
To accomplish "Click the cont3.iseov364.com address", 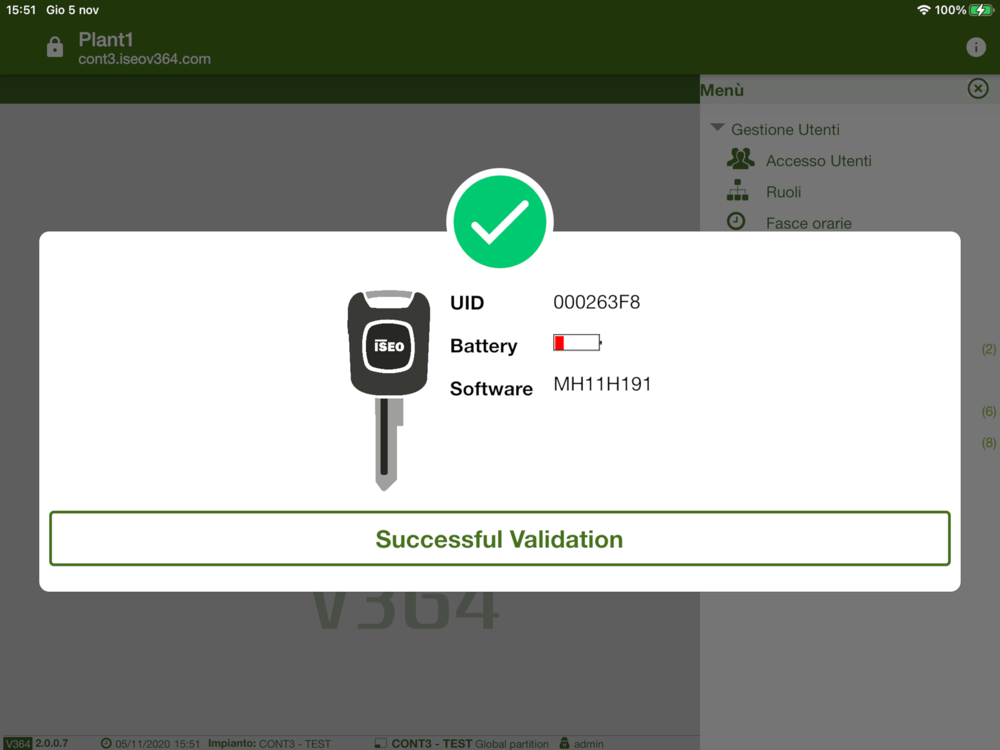I will tap(144, 59).
